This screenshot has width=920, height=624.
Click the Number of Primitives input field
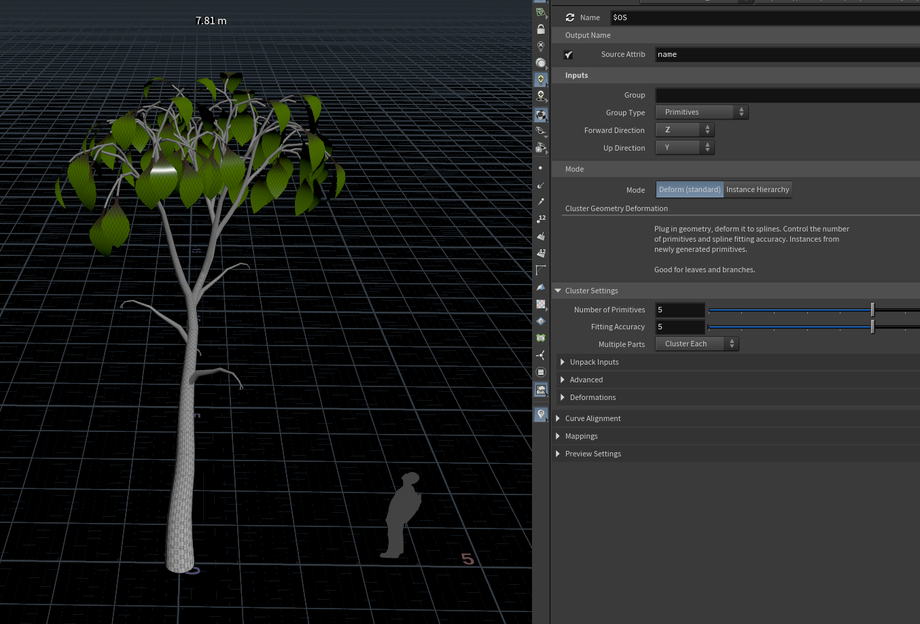coord(680,310)
